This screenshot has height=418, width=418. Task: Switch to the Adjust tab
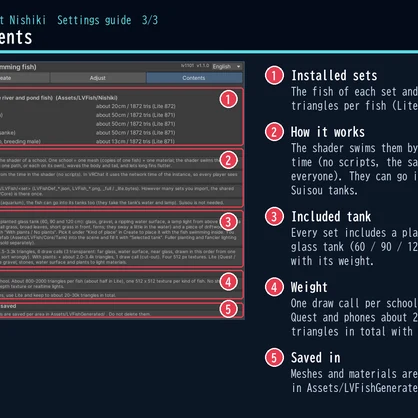97,78
